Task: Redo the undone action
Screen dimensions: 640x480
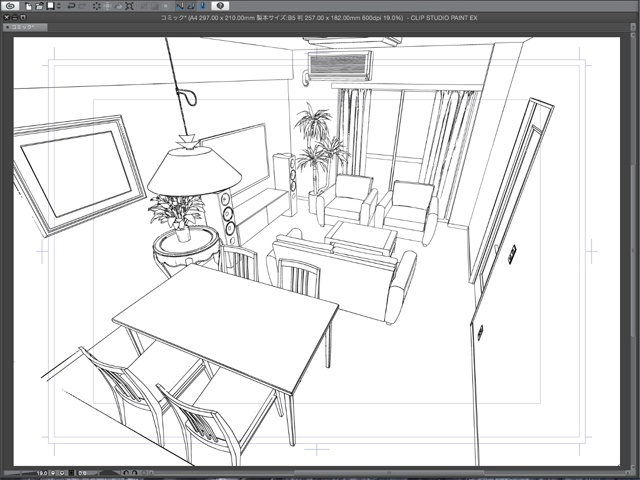Action: pos(82,6)
